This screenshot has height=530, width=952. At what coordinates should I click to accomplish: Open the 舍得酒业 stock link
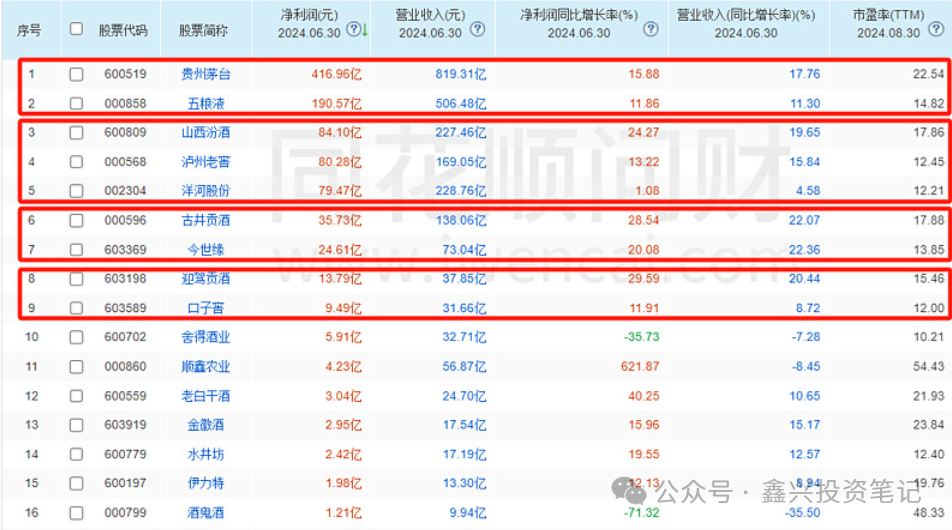coord(206,337)
